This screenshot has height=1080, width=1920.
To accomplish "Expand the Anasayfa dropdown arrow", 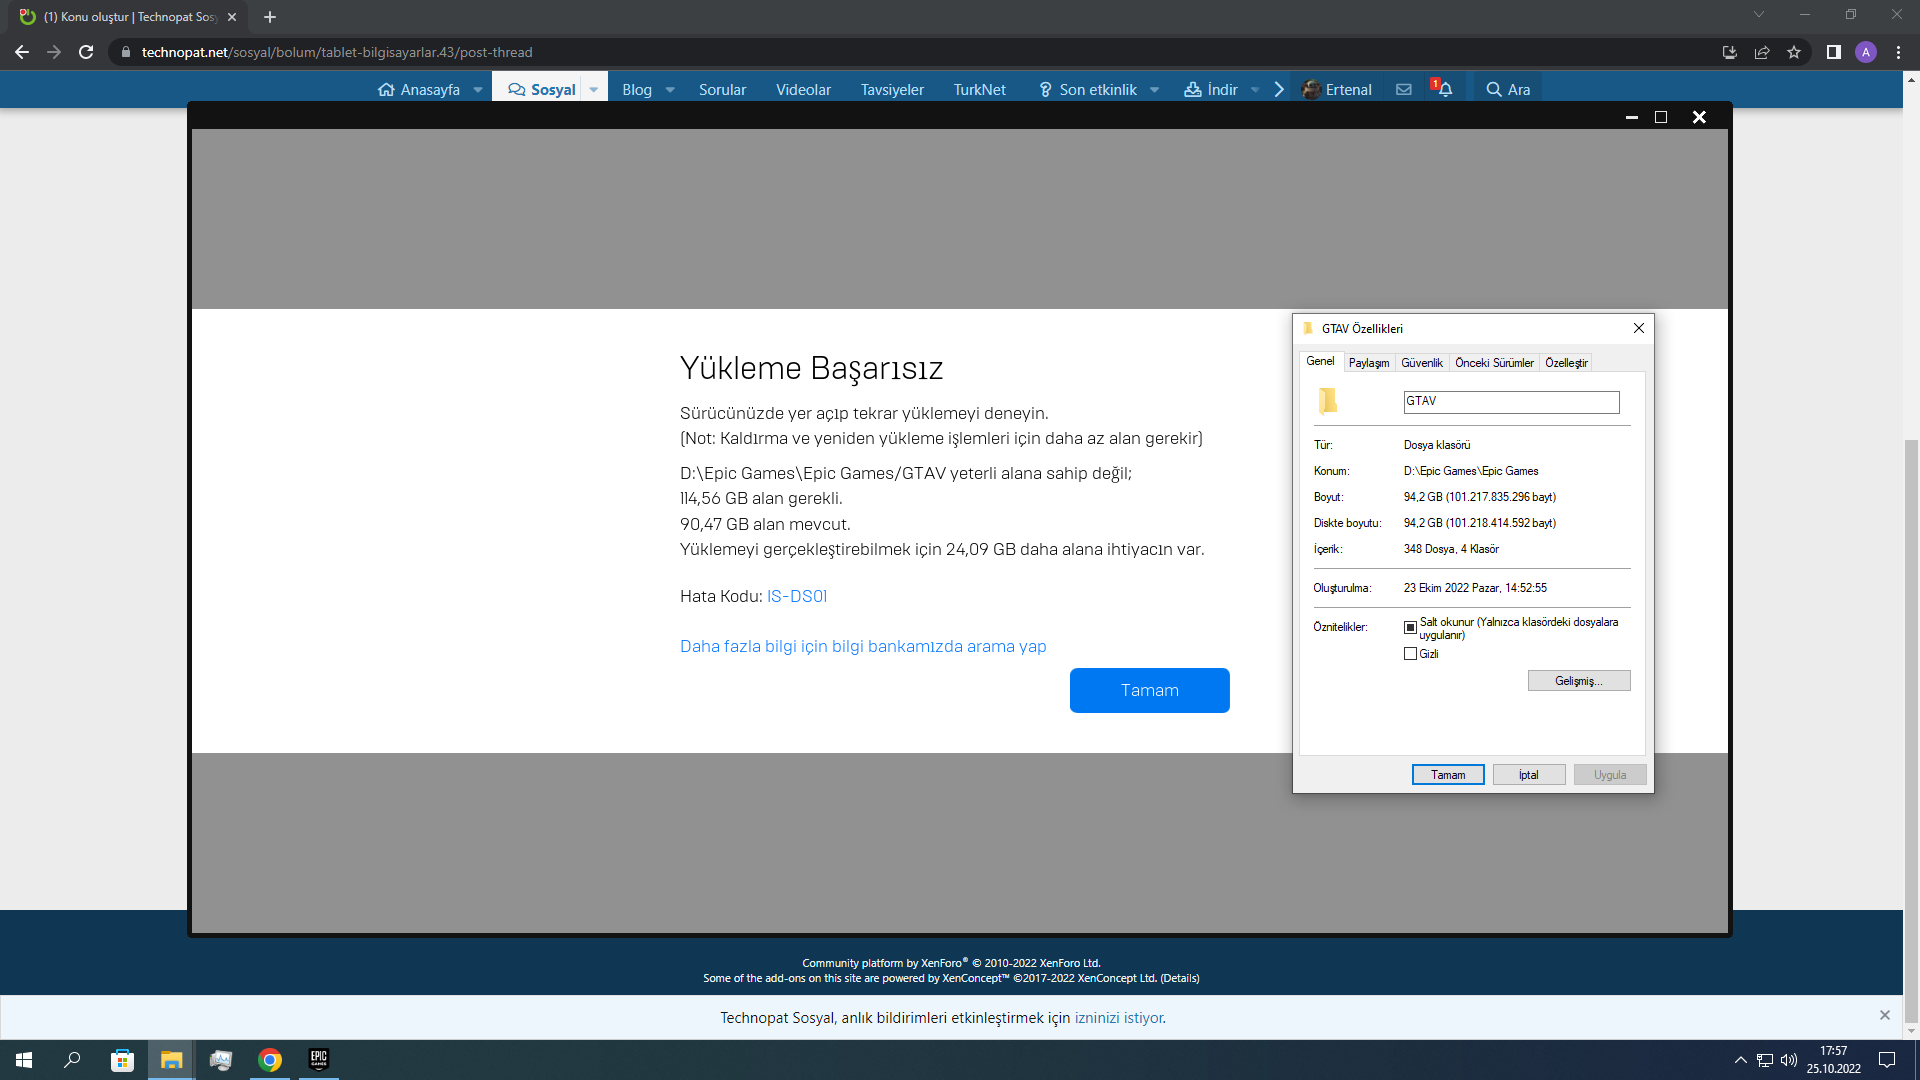I will 478,90.
